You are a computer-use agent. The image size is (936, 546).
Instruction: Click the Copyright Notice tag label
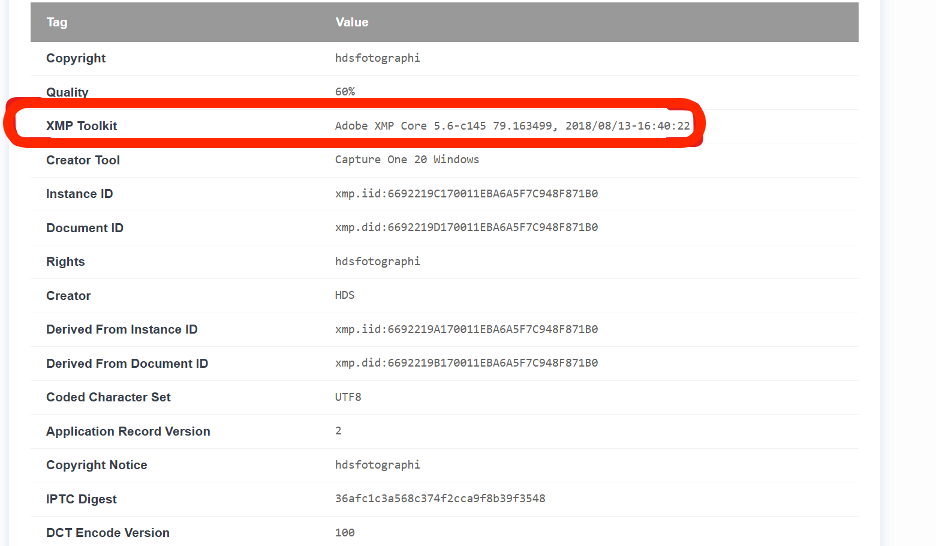tap(97, 465)
